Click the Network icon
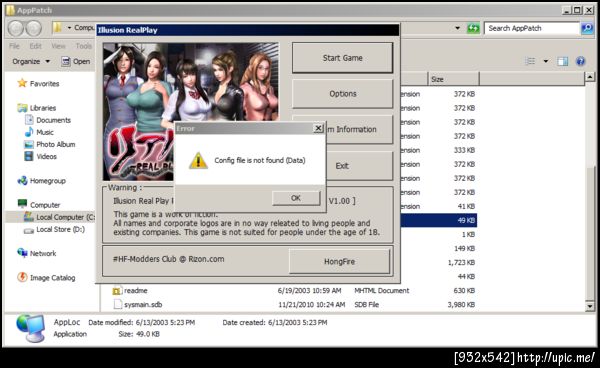 click(22, 252)
